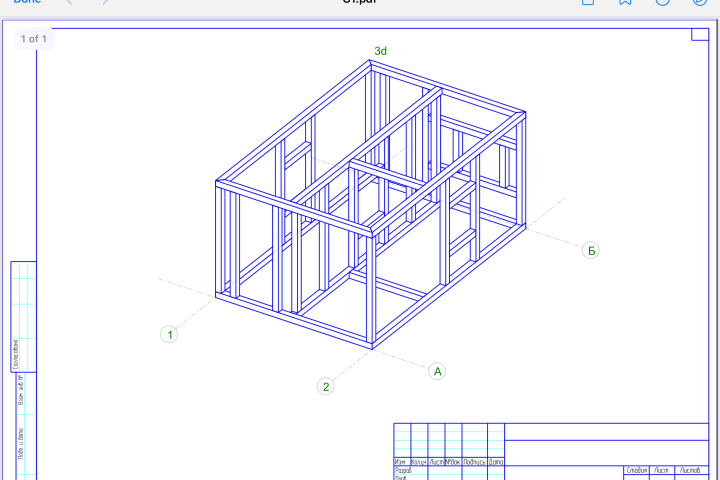This screenshot has width=720, height=480.
Task: Click the "1 of 1" page indicator
Action: (x=34, y=39)
